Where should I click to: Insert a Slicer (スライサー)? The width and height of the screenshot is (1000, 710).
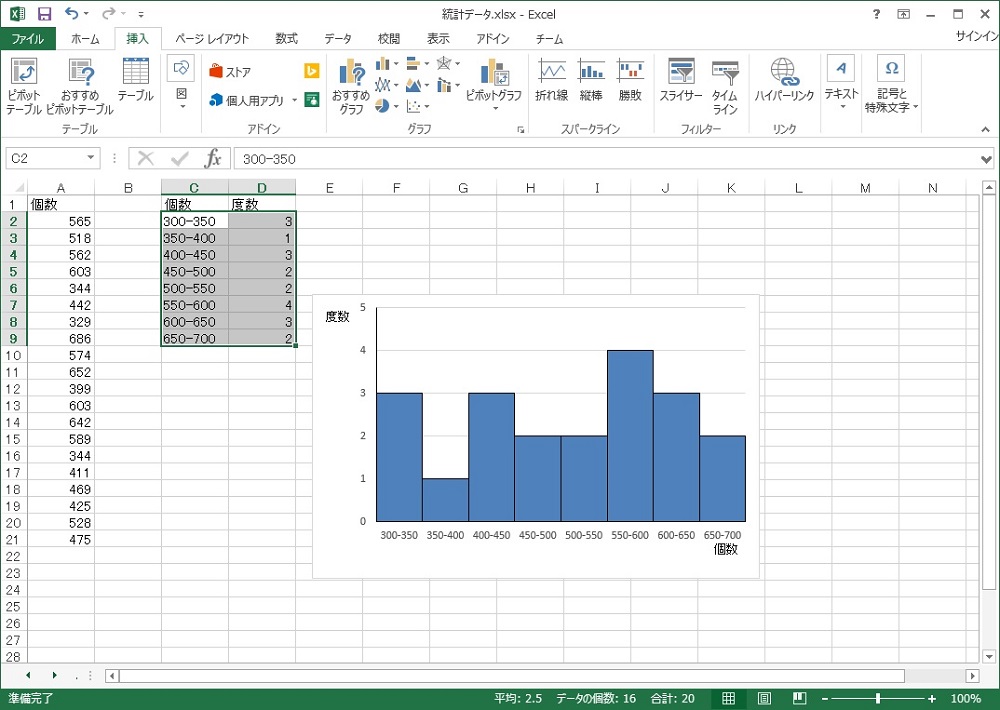(x=681, y=80)
